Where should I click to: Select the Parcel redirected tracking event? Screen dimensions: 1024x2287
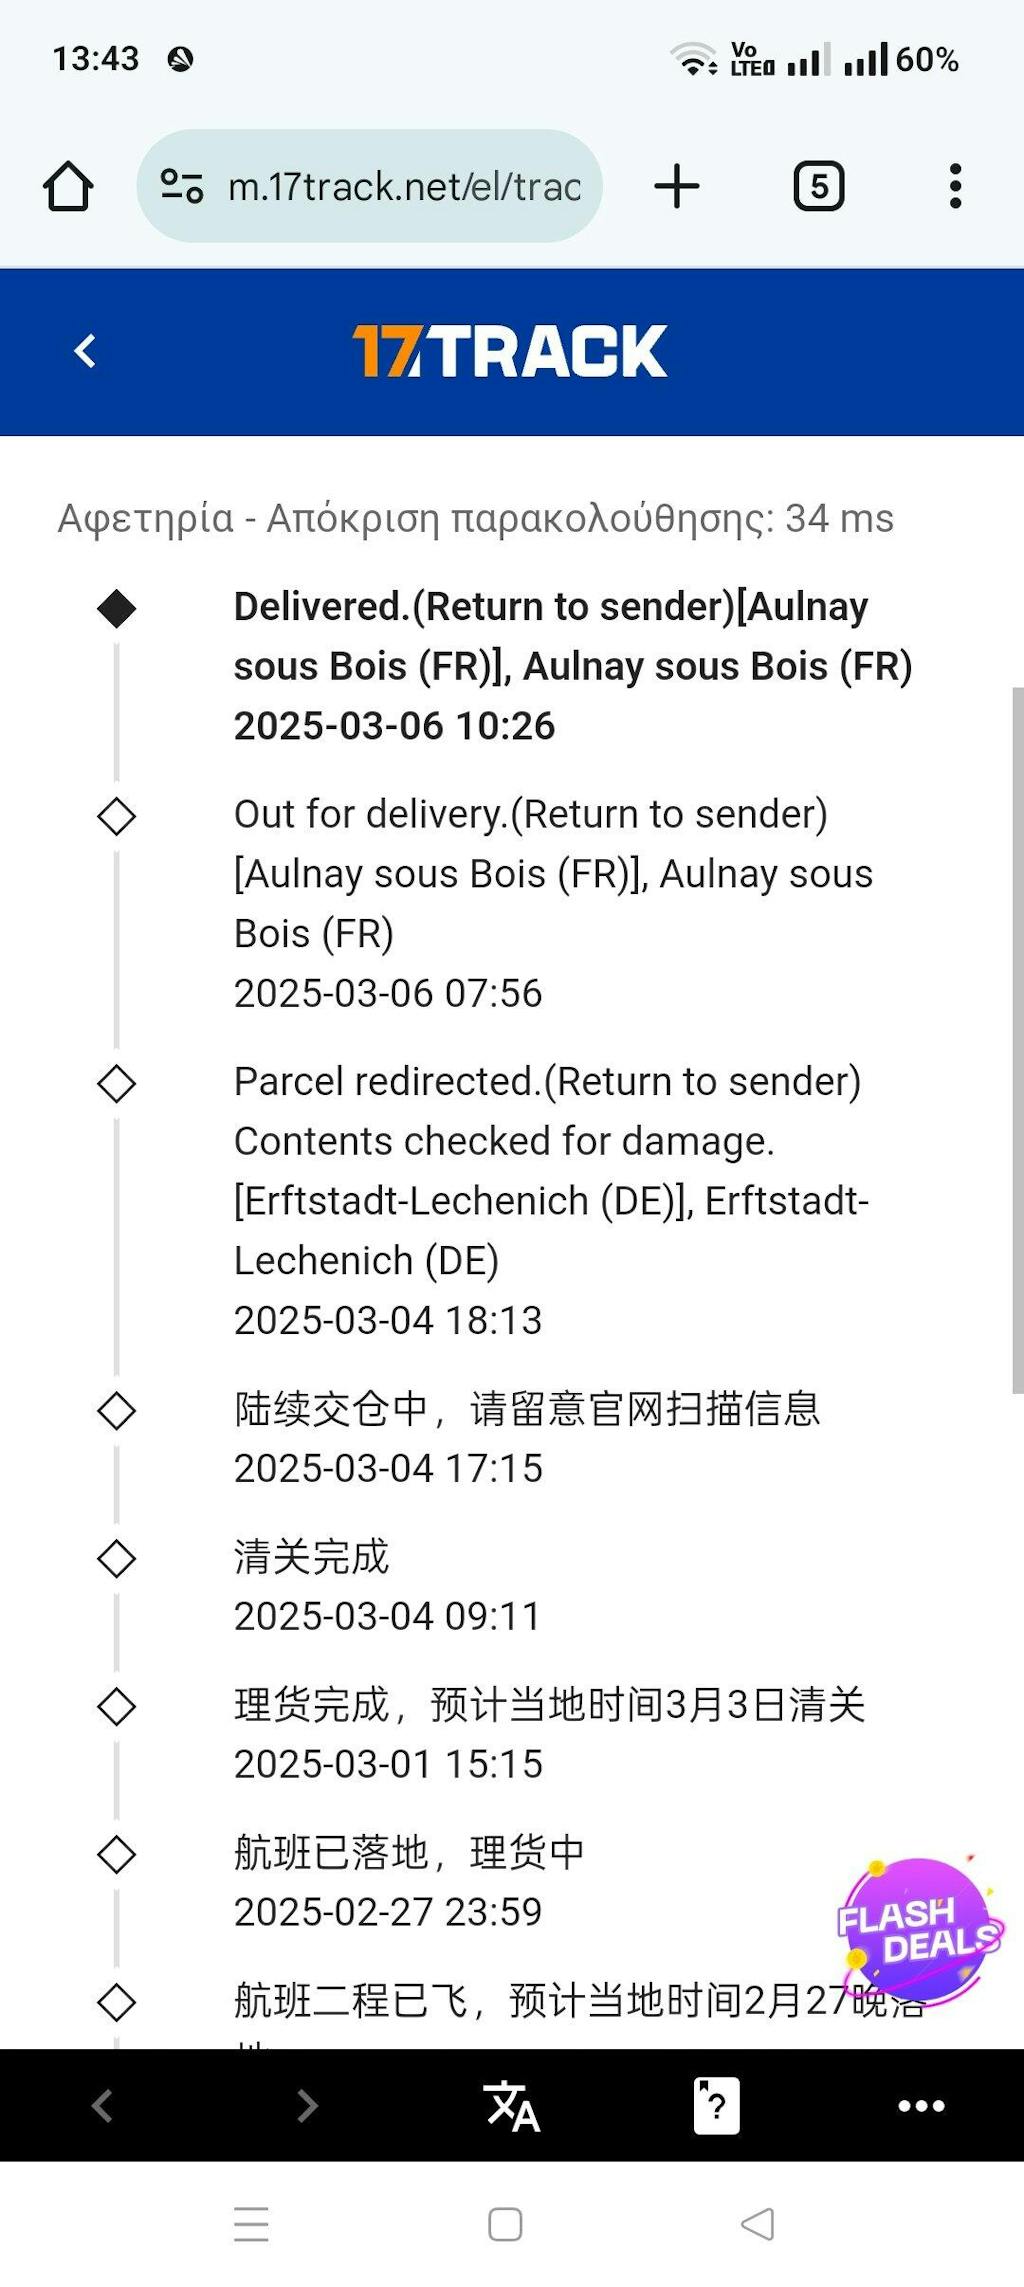(x=550, y=1199)
